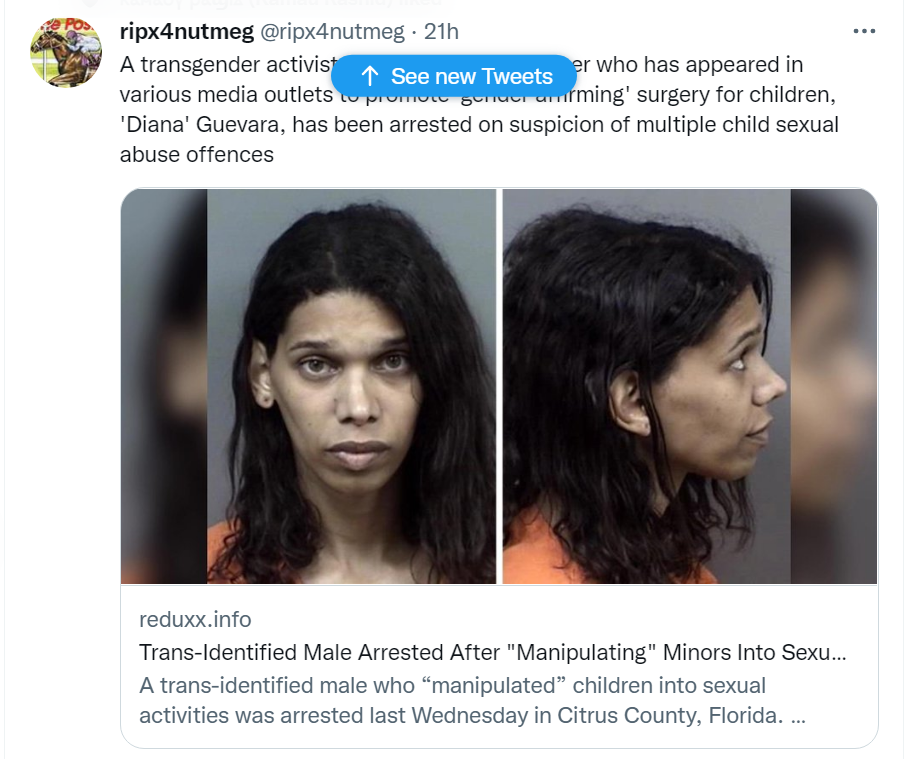Load new posts with See new Tweets
Viewport: 922px width, 759px height.
(453, 76)
